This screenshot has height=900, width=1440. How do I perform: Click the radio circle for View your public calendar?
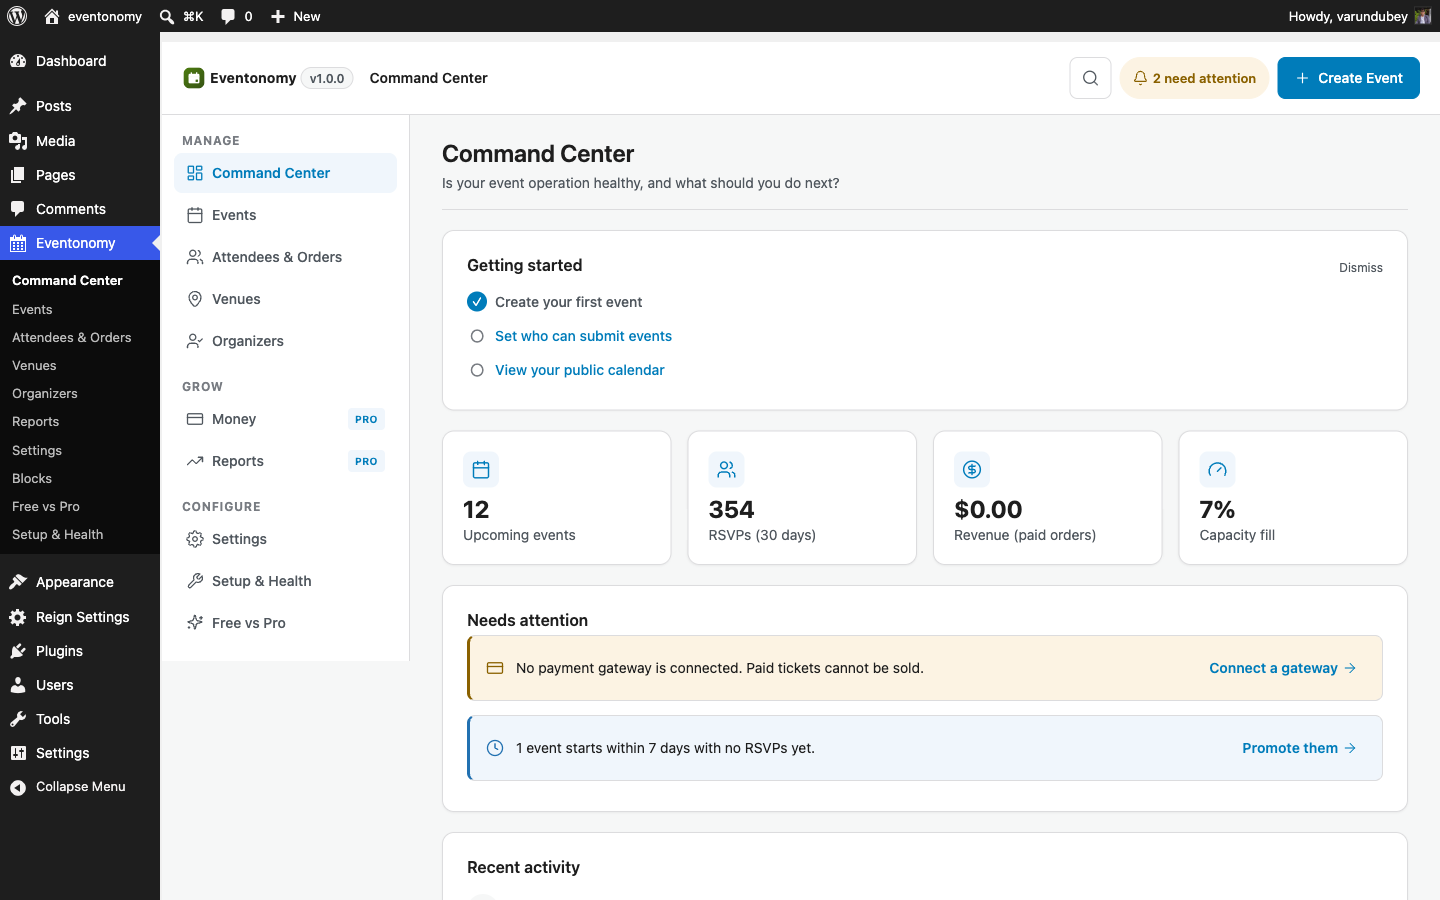pyautogui.click(x=477, y=370)
